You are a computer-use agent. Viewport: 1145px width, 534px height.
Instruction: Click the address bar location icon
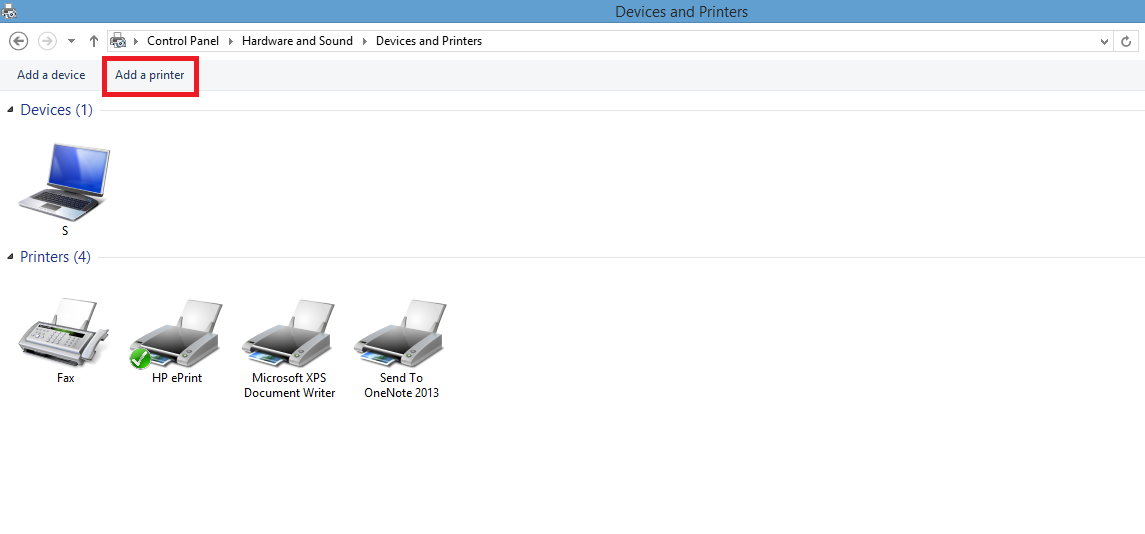(x=118, y=41)
